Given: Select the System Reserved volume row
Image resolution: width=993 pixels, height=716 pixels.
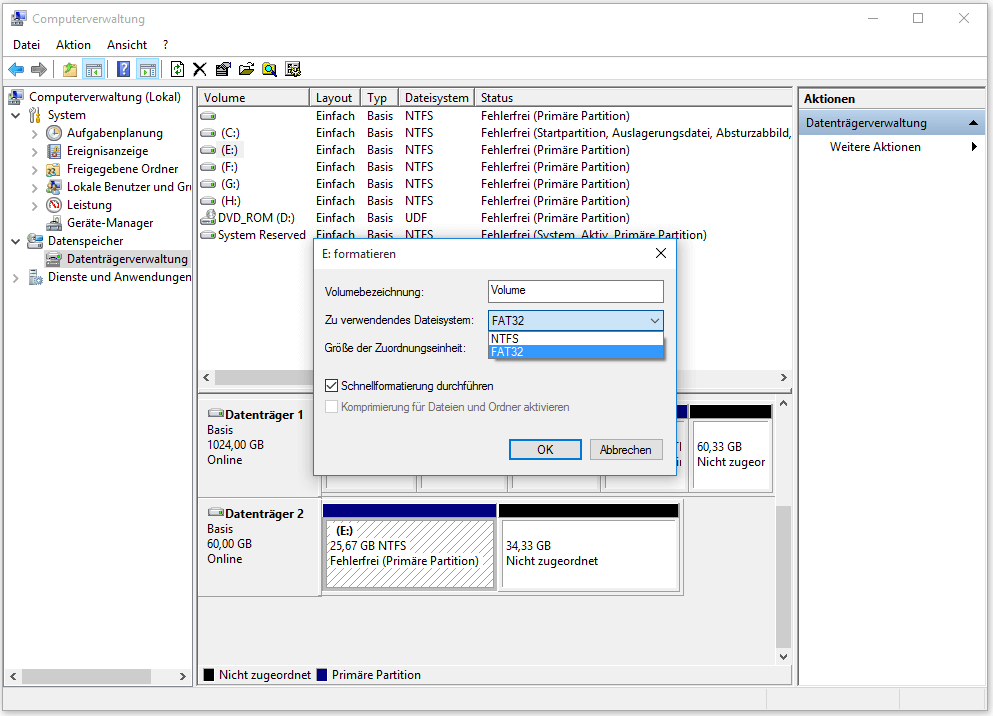Looking at the screenshot, I should tap(494, 235).
